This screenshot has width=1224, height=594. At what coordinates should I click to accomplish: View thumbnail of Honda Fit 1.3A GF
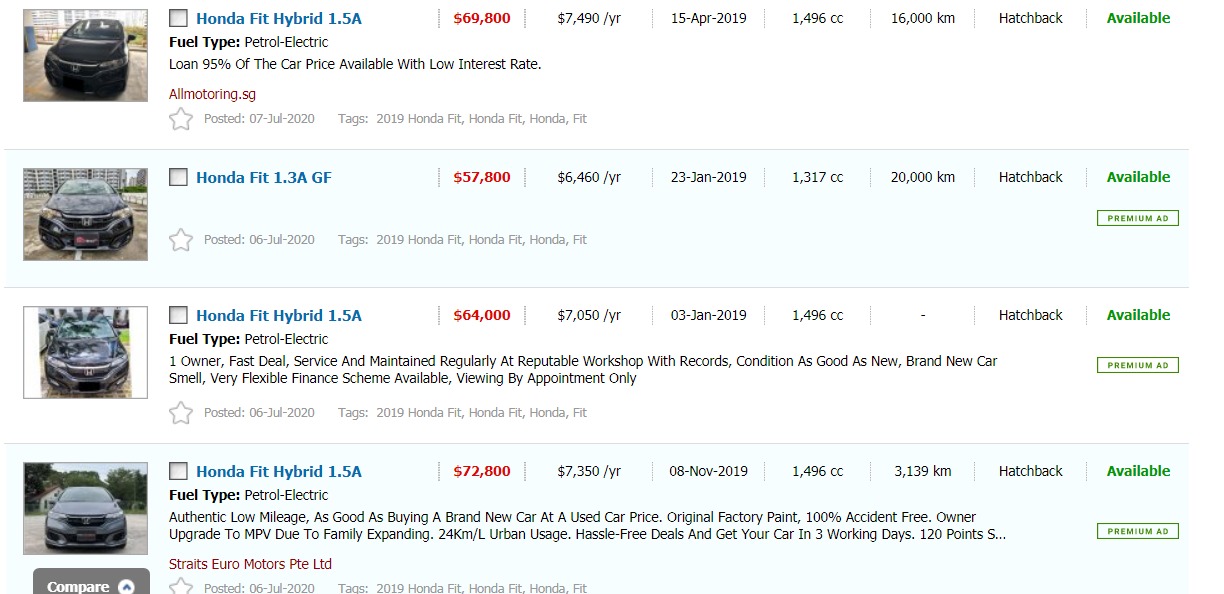click(x=85, y=214)
